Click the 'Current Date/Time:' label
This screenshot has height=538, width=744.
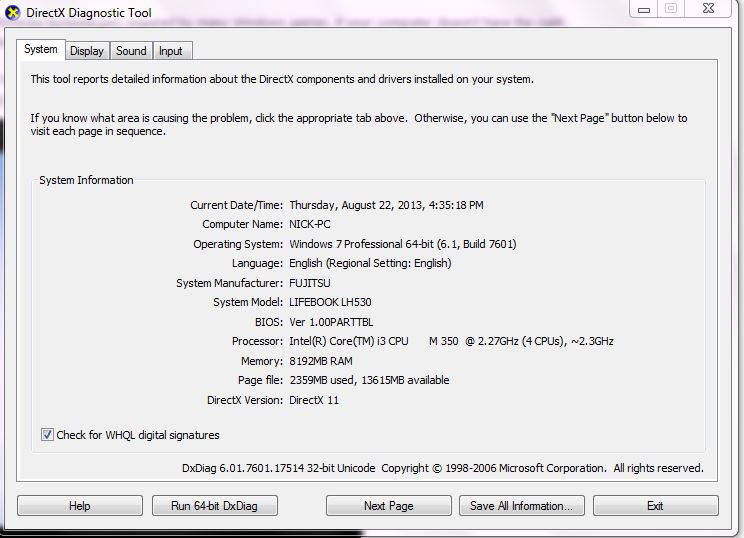236,205
